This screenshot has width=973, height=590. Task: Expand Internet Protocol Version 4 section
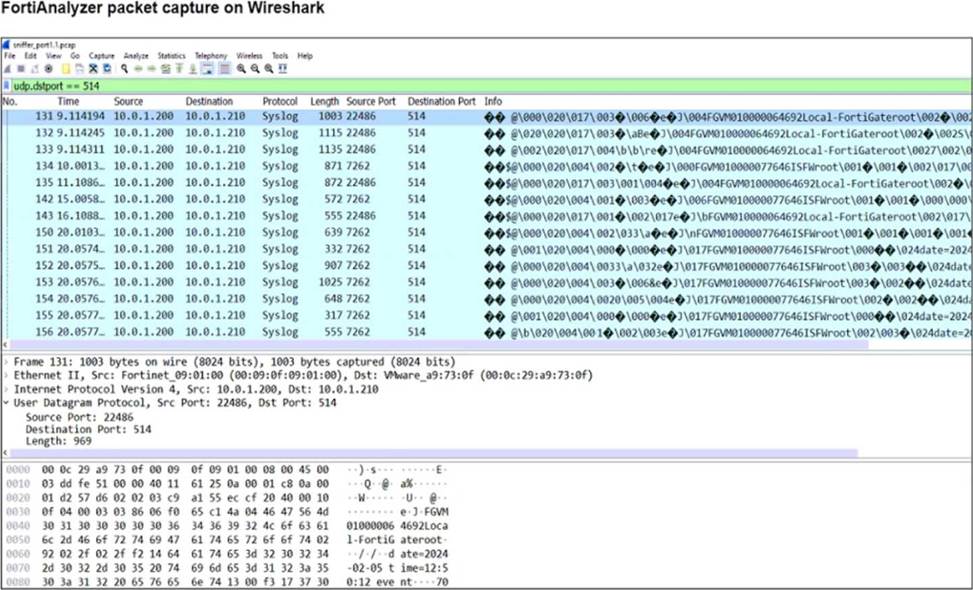tap(6, 390)
